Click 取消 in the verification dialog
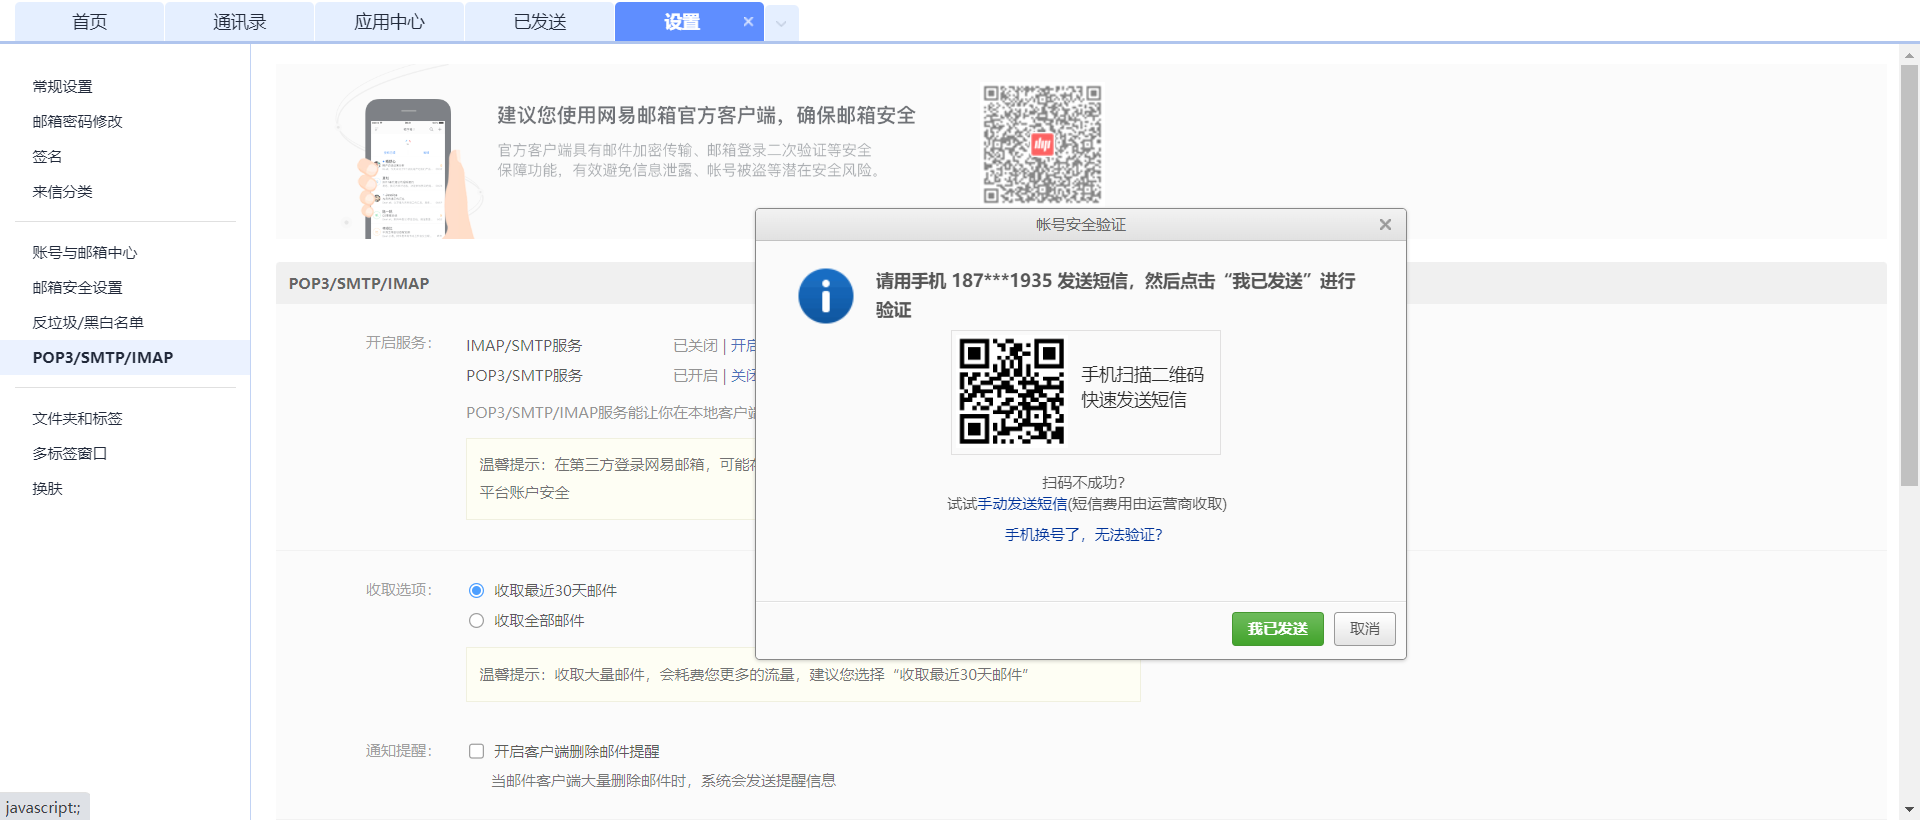Screen dimensions: 1920x820 [x=1365, y=629]
